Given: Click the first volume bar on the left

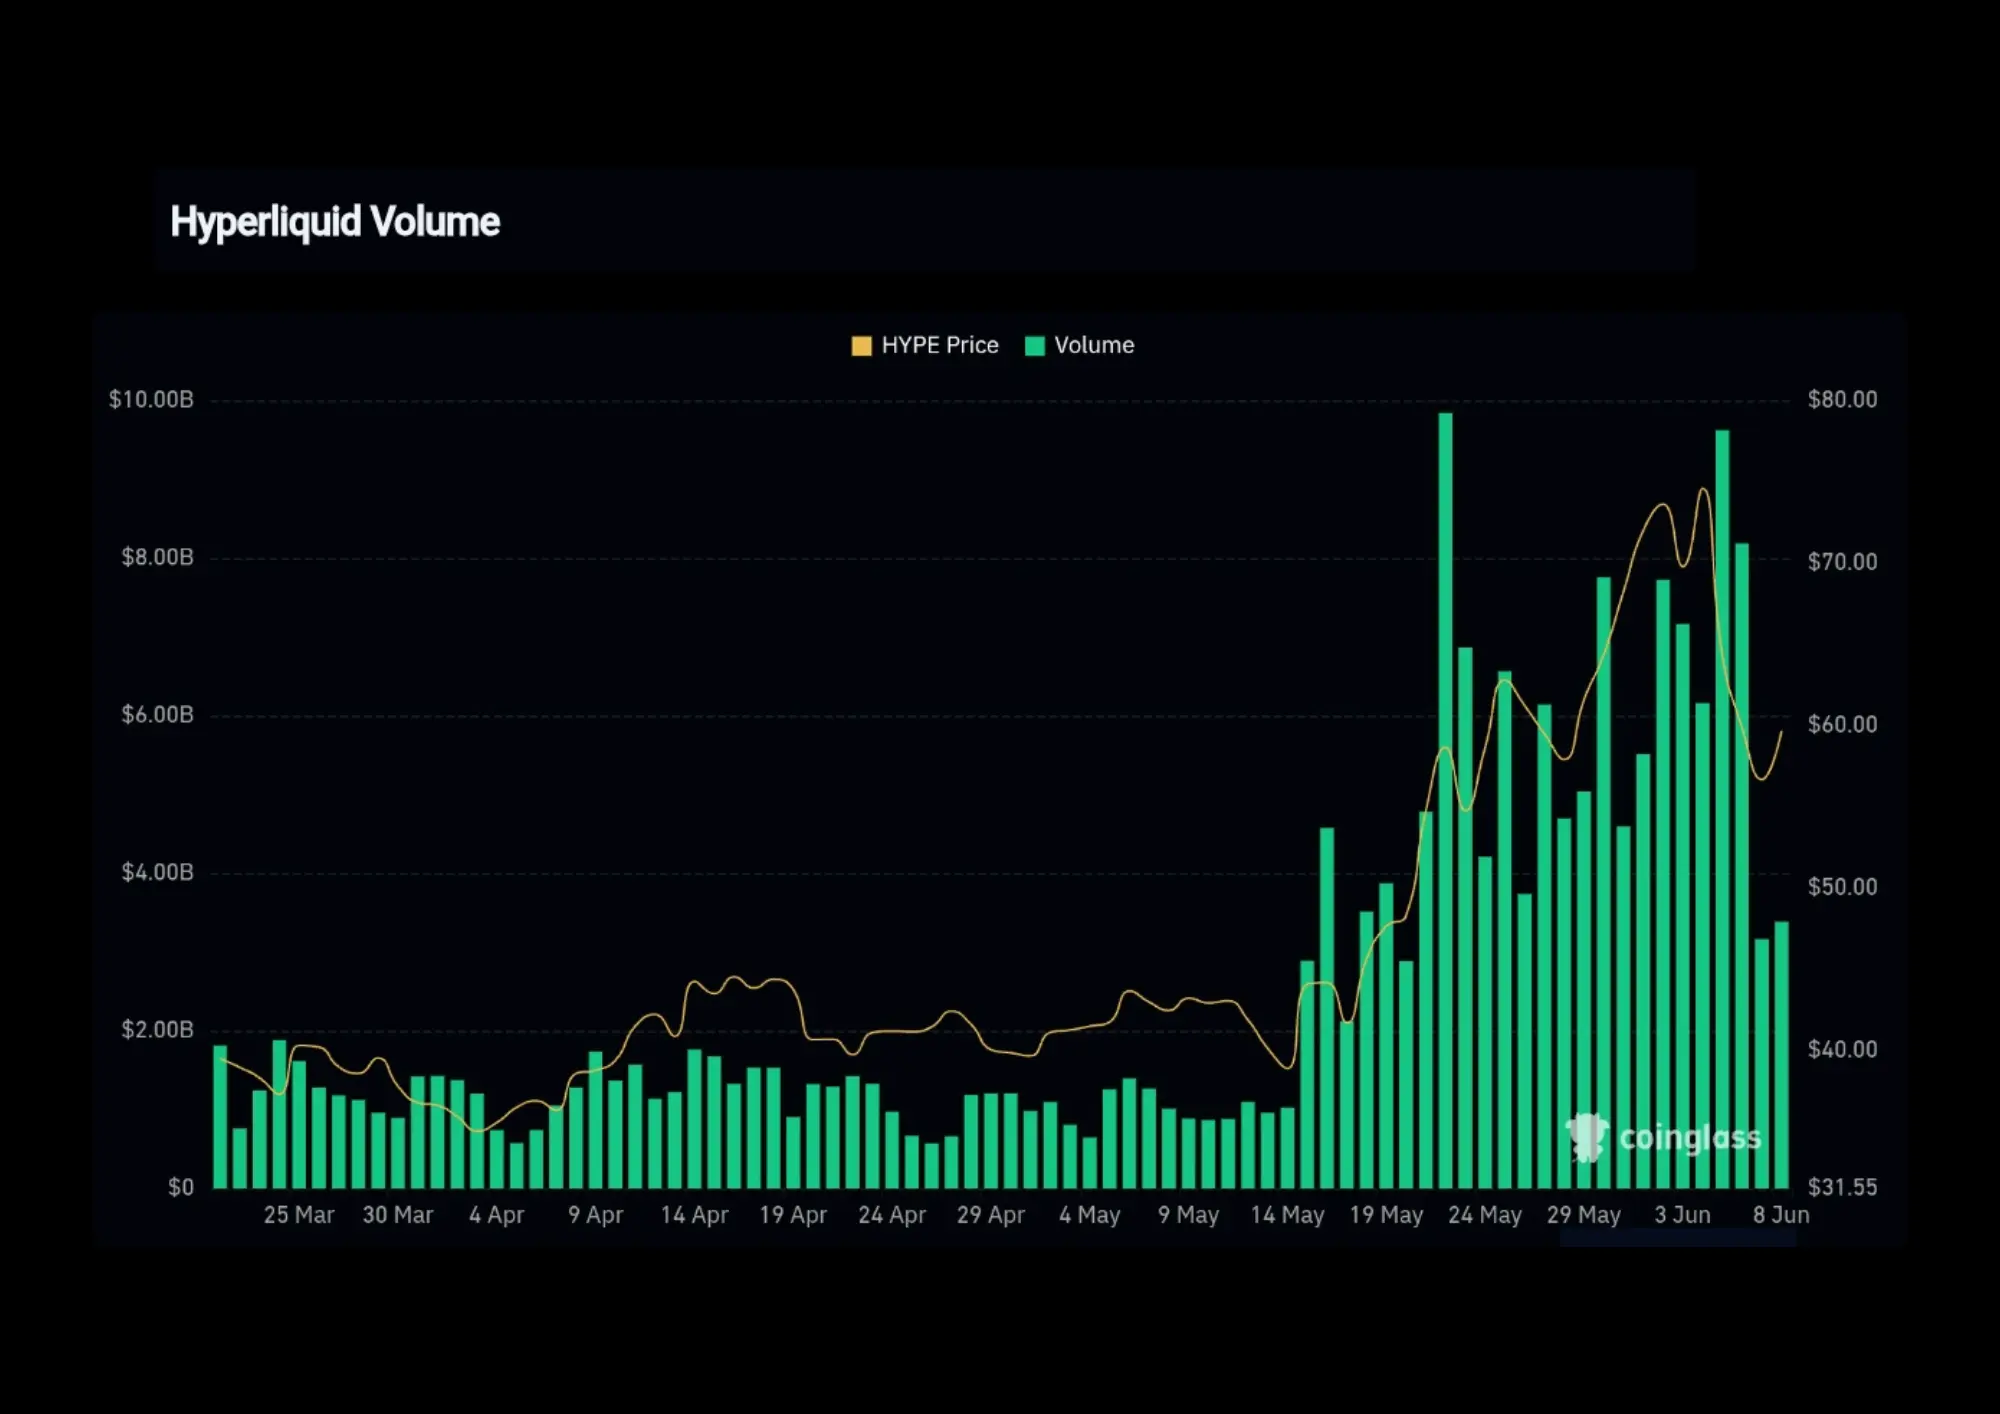Looking at the screenshot, I should (220, 1117).
